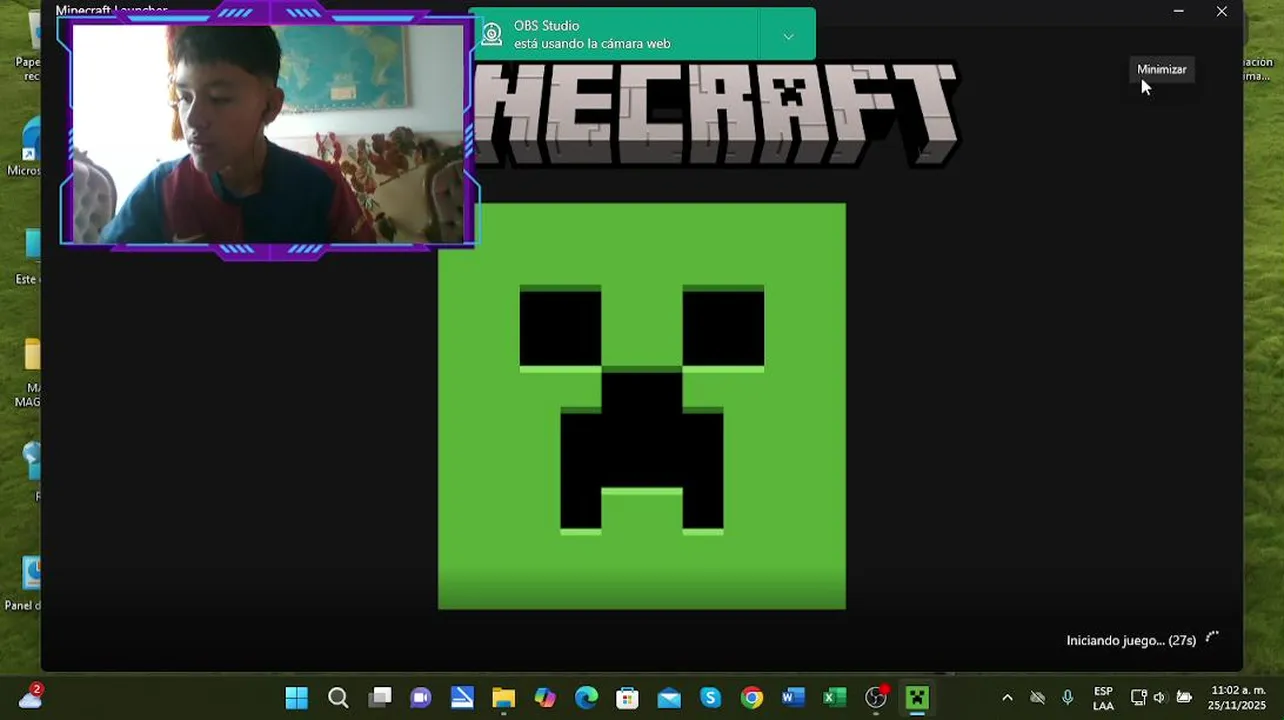This screenshot has width=1284, height=720.
Task: Close the Minecraft Launcher window
Action: [x=1221, y=11]
